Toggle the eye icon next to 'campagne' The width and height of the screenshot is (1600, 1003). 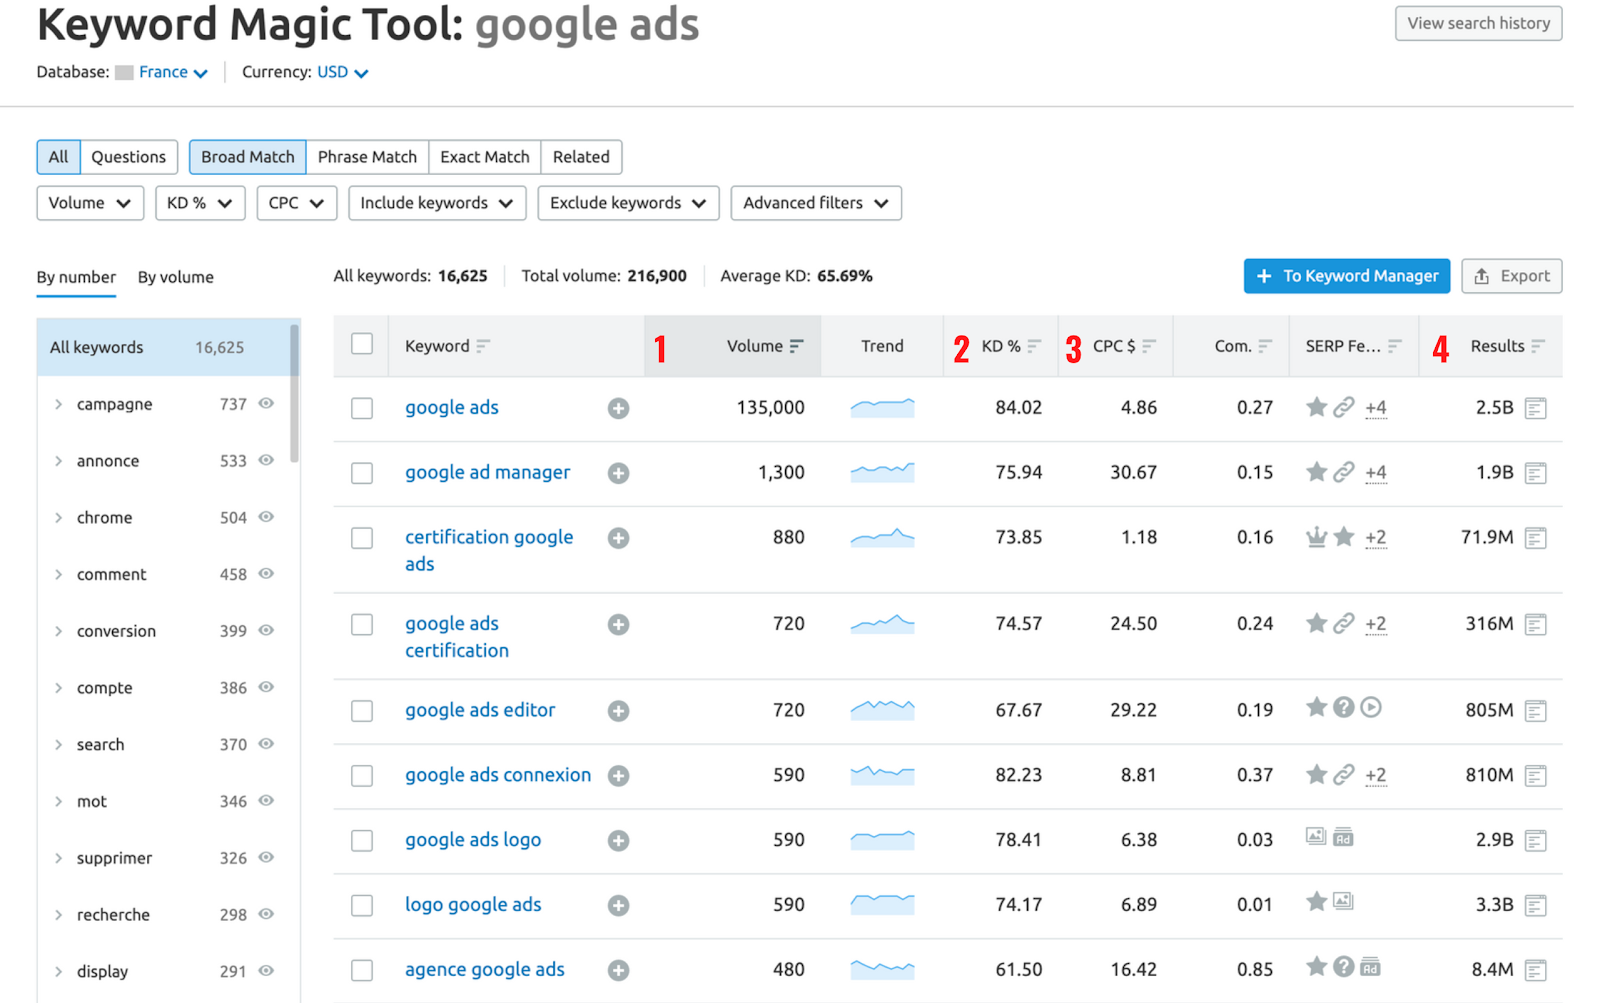click(x=266, y=404)
